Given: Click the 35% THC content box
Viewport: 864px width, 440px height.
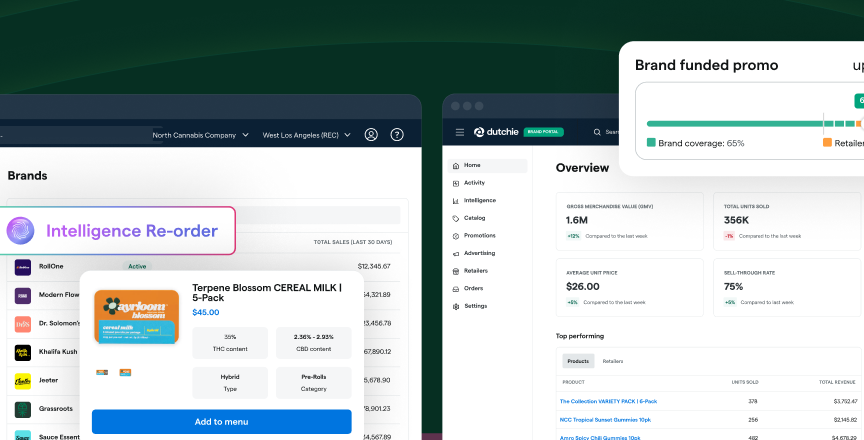Looking at the screenshot, I should tap(230, 343).
